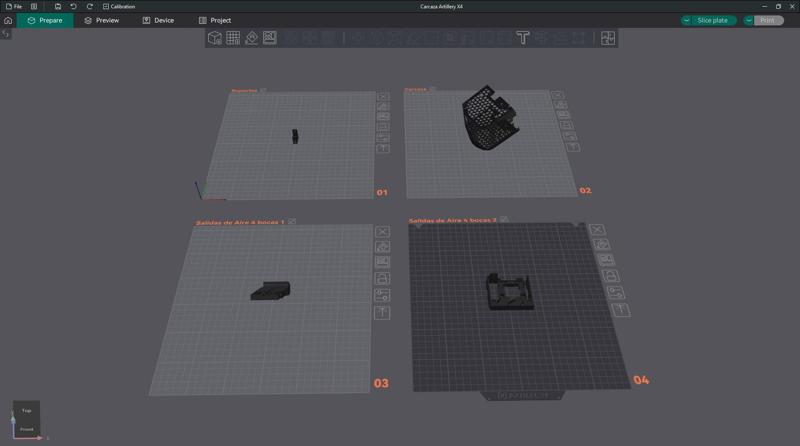
Task: Remove plate 01 with its X icon
Action: click(383, 96)
